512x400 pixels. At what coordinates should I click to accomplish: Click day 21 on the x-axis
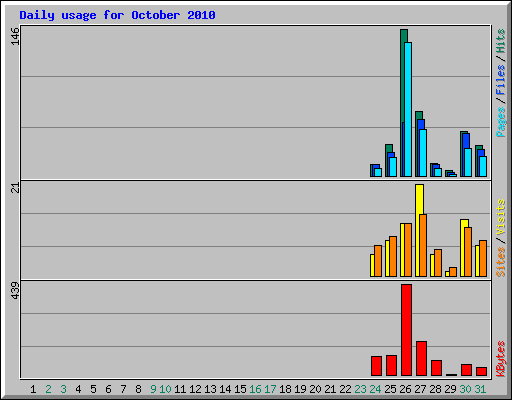pyautogui.click(x=330, y=389)
